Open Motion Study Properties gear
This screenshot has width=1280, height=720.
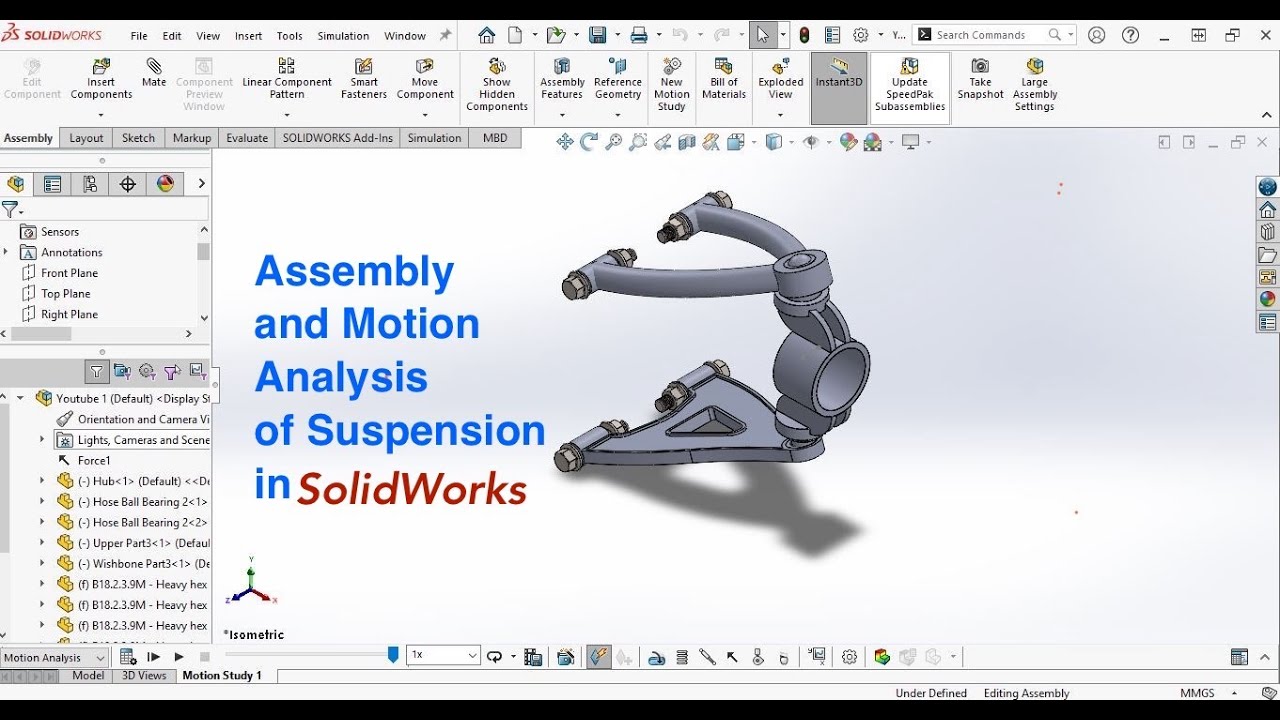coord(849,657)
